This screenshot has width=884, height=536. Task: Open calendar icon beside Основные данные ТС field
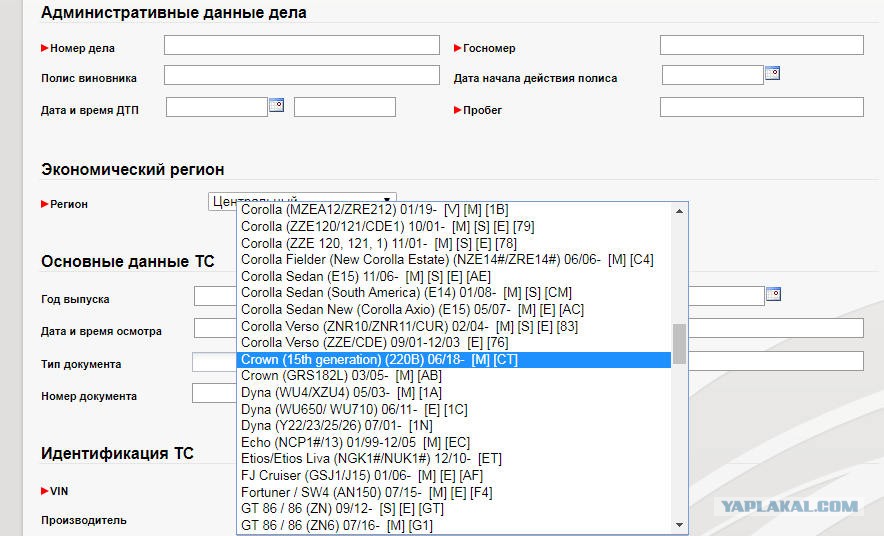(x=774, y=294)
